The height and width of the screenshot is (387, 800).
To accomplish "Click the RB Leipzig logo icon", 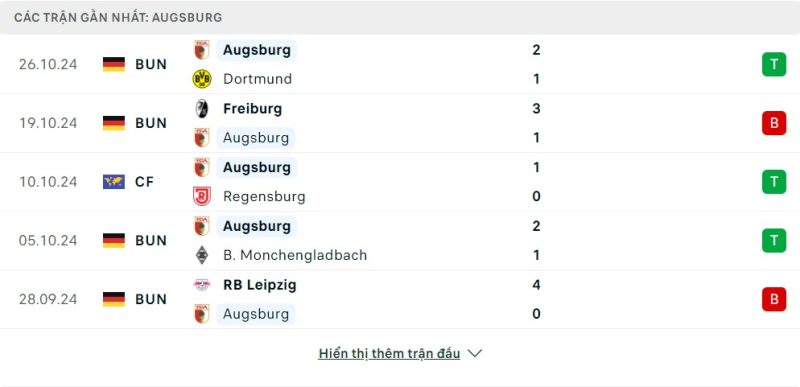I will tap(202, 285).
